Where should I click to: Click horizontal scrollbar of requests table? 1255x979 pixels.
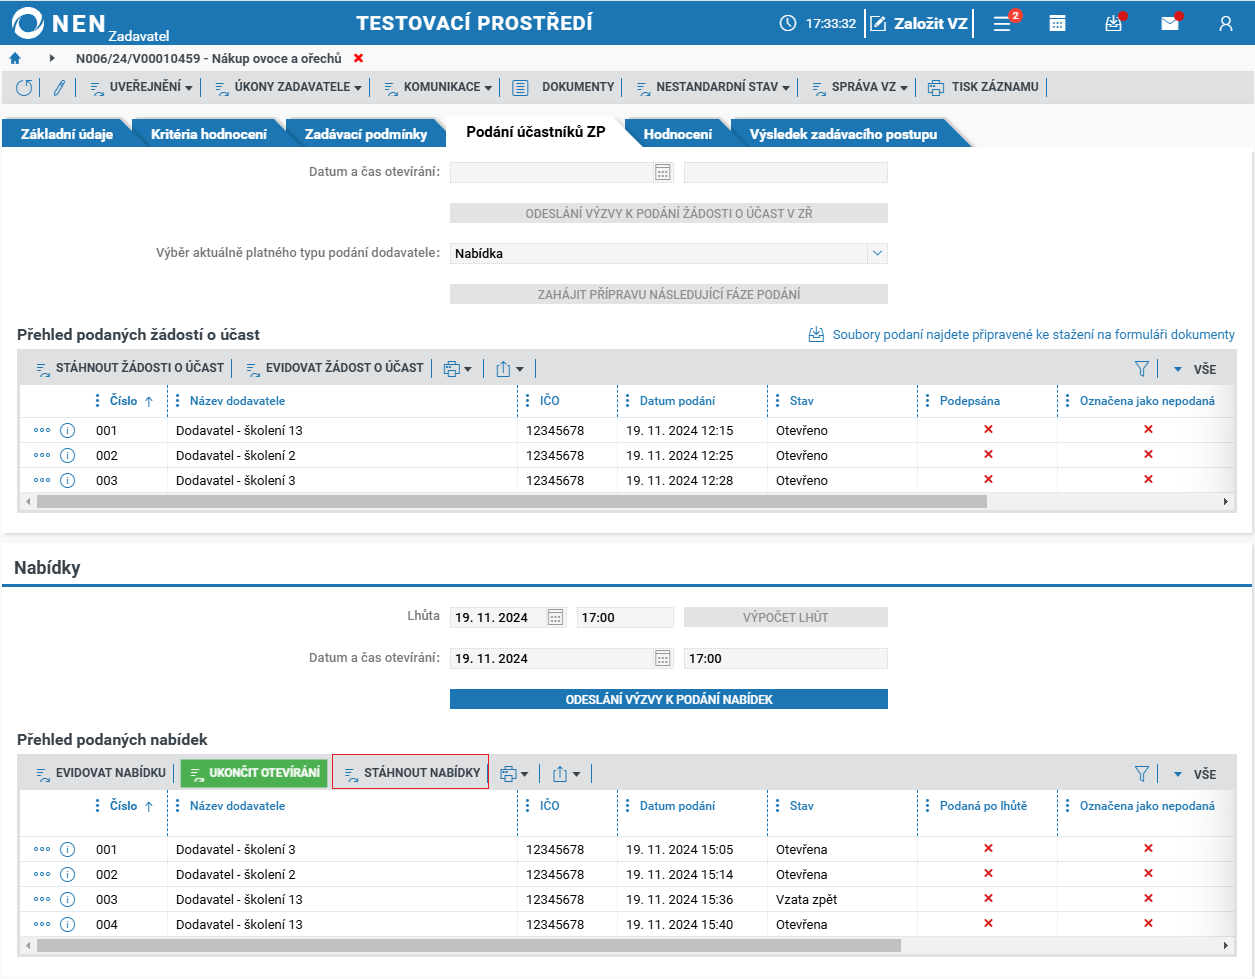coord(512,501)
